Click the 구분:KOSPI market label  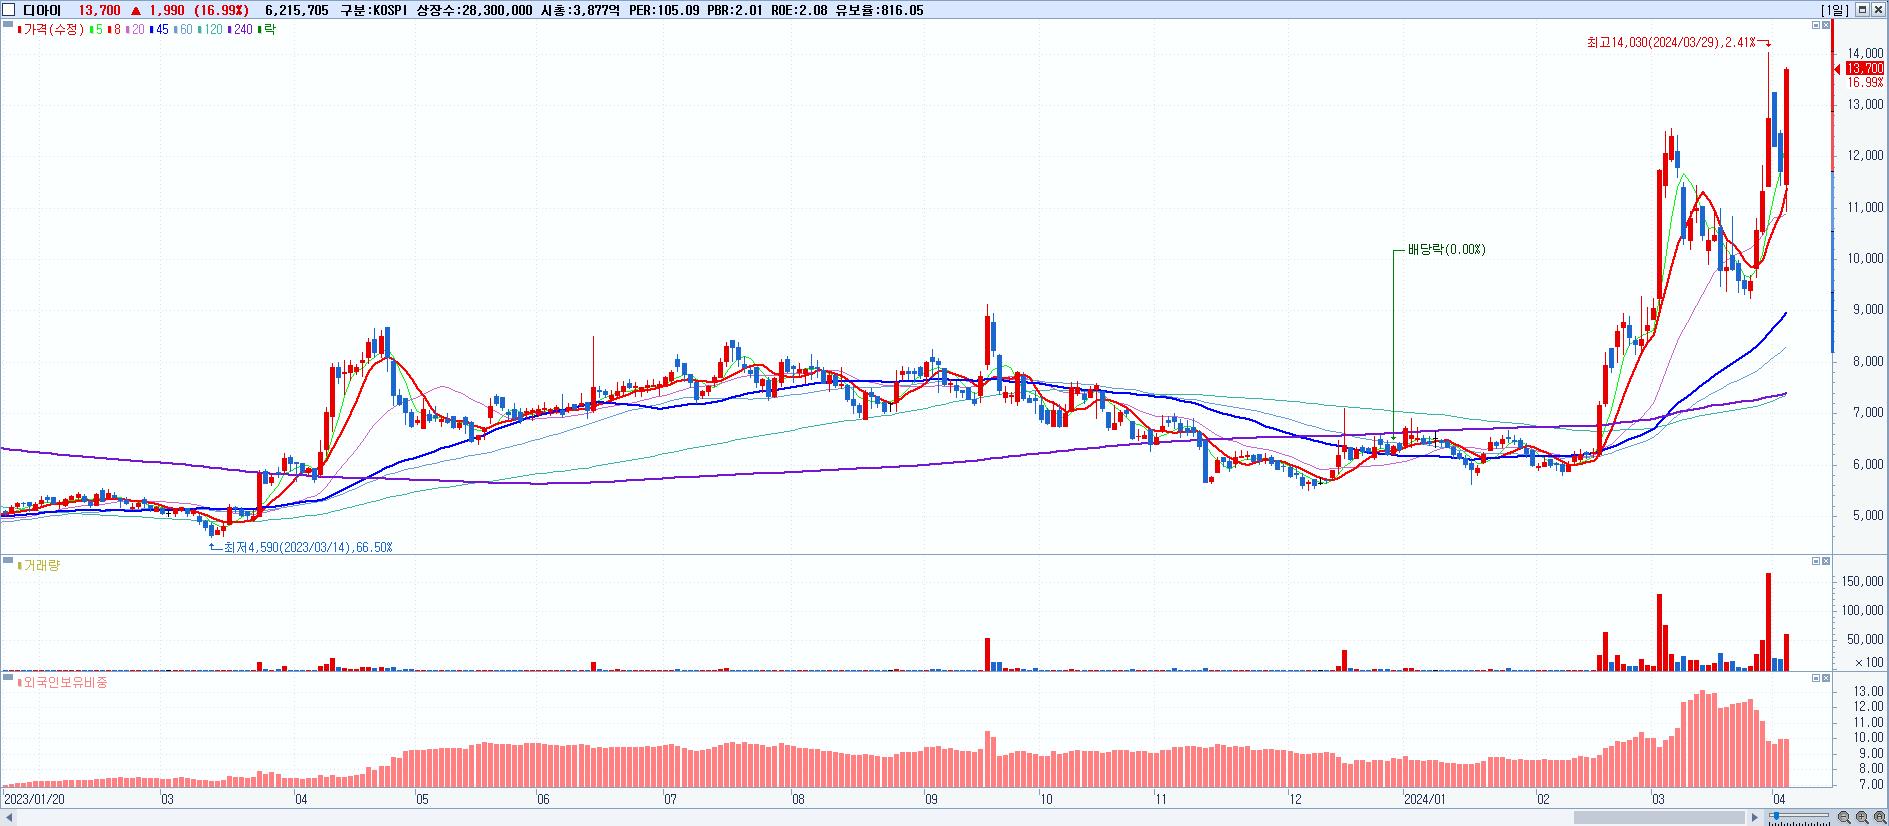pyautogui.click(x=375, y=11)
